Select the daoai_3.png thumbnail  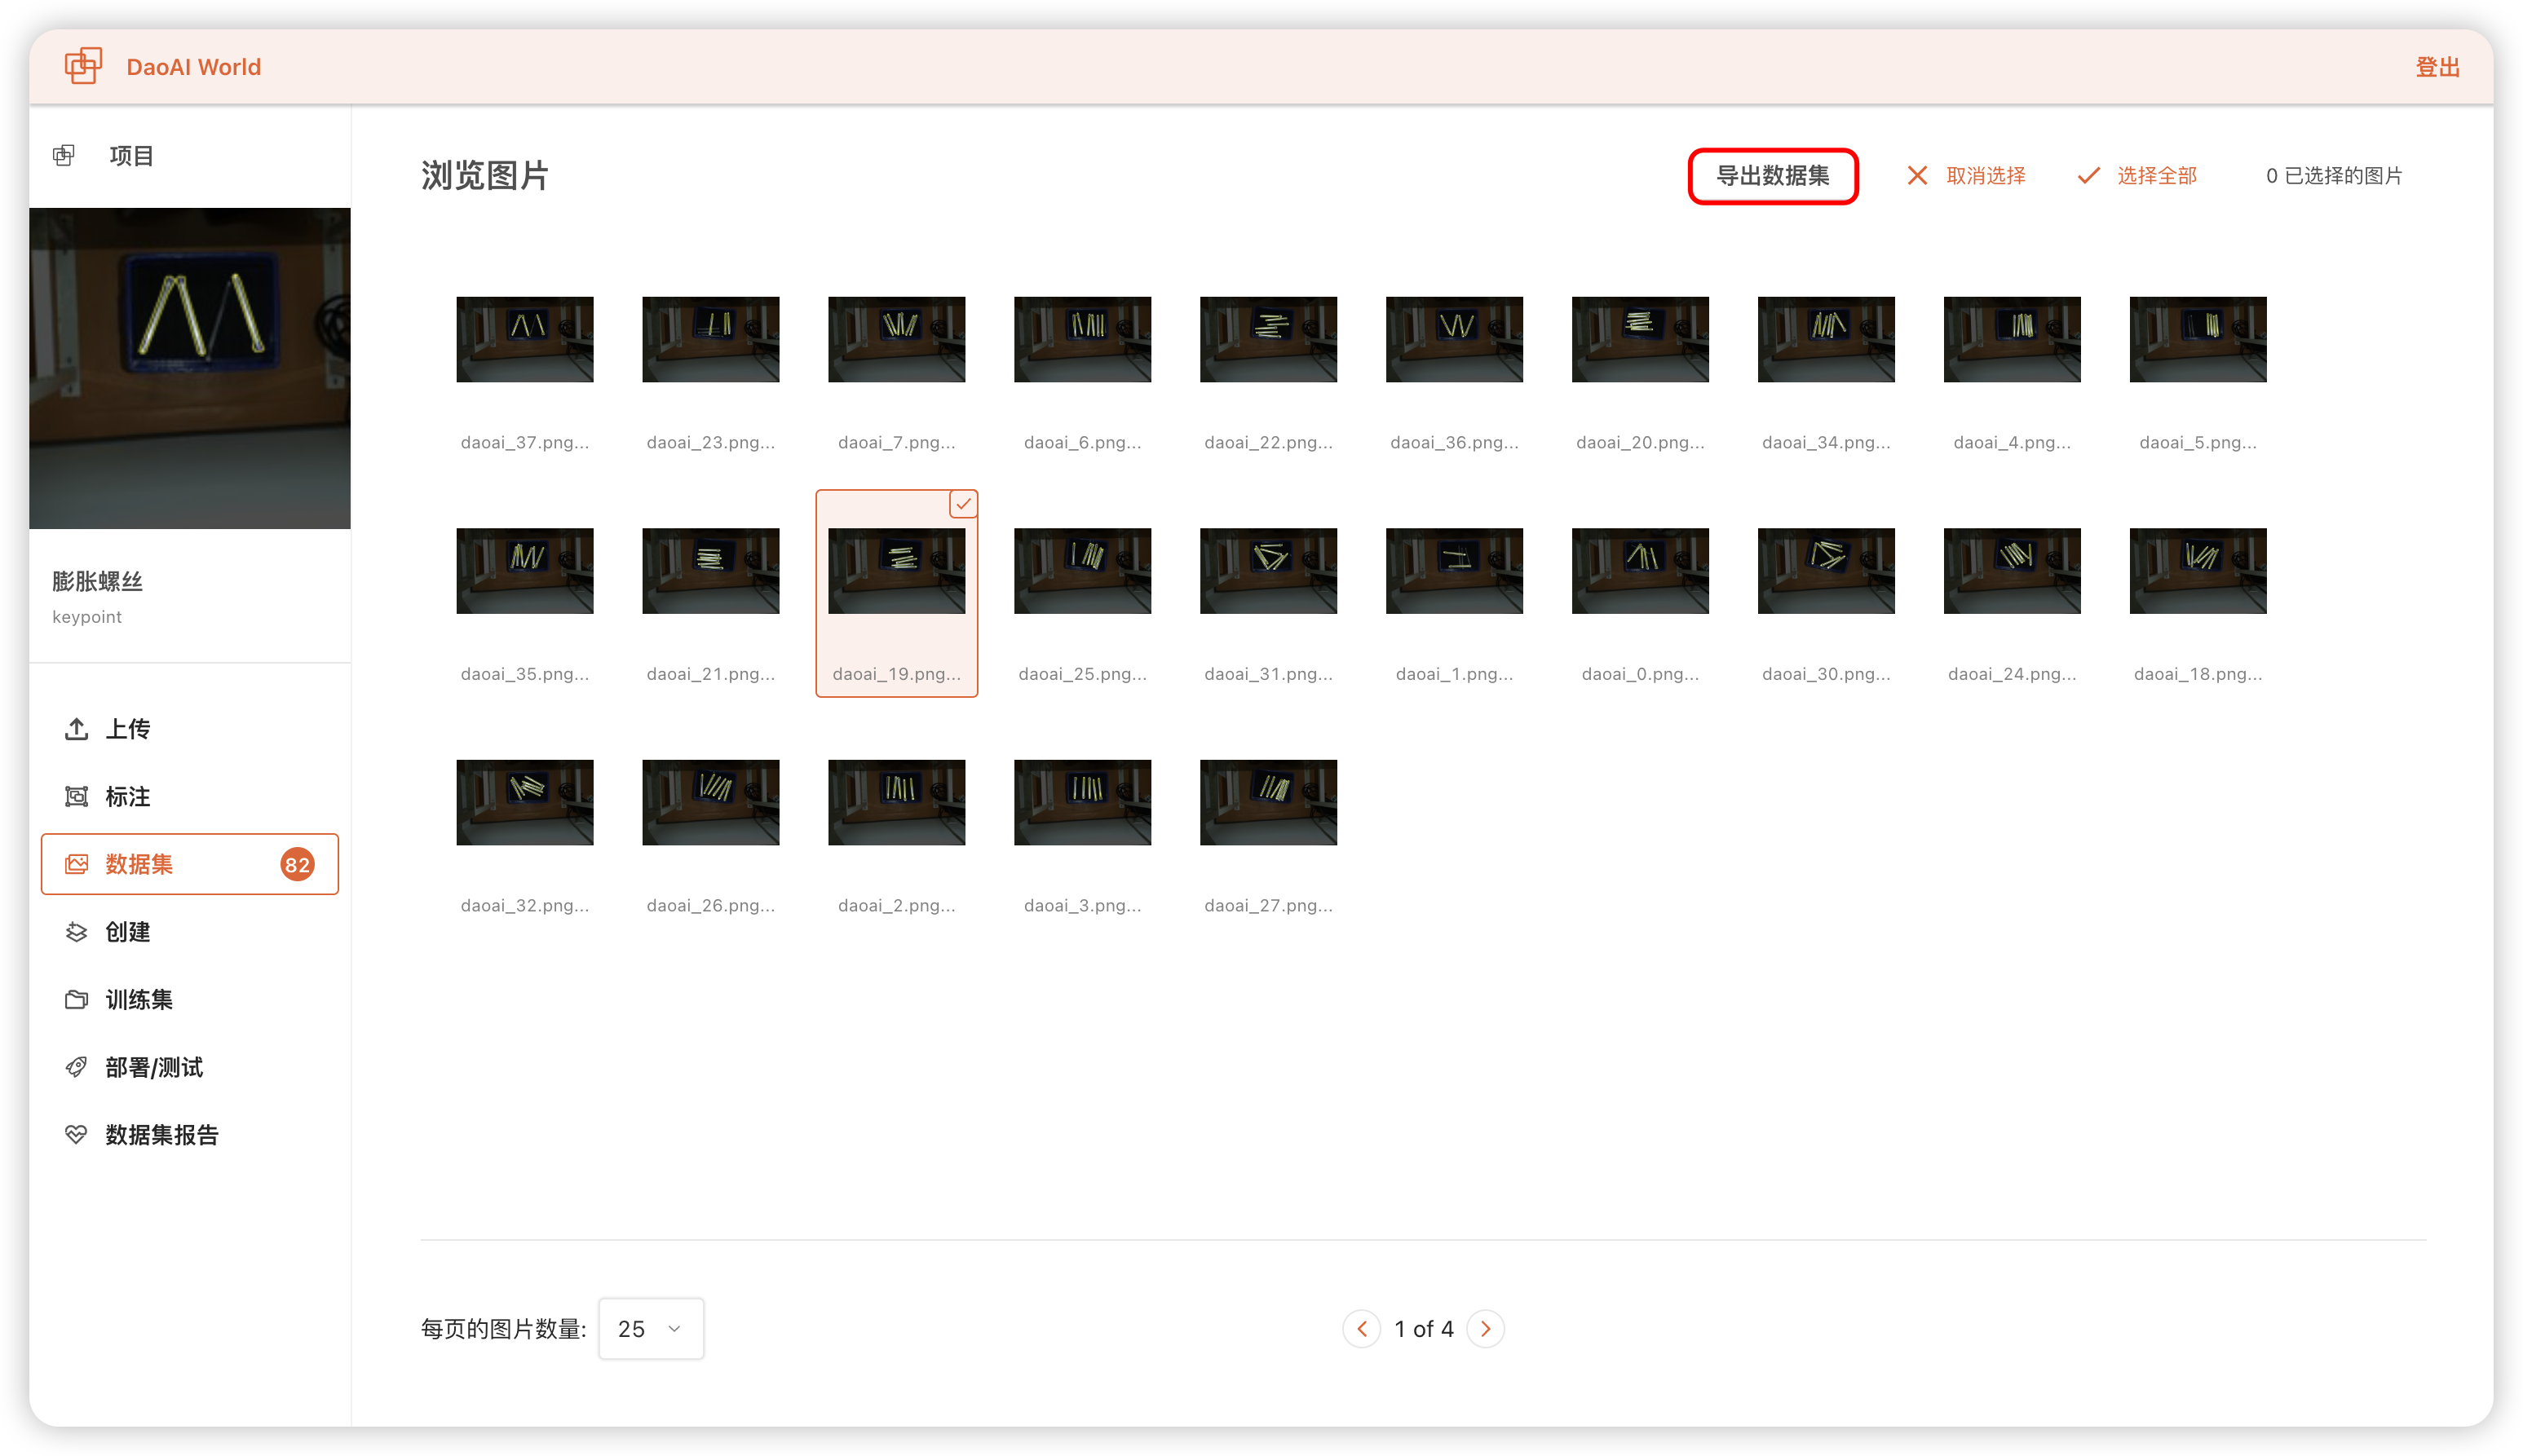tap(1083, 803)
